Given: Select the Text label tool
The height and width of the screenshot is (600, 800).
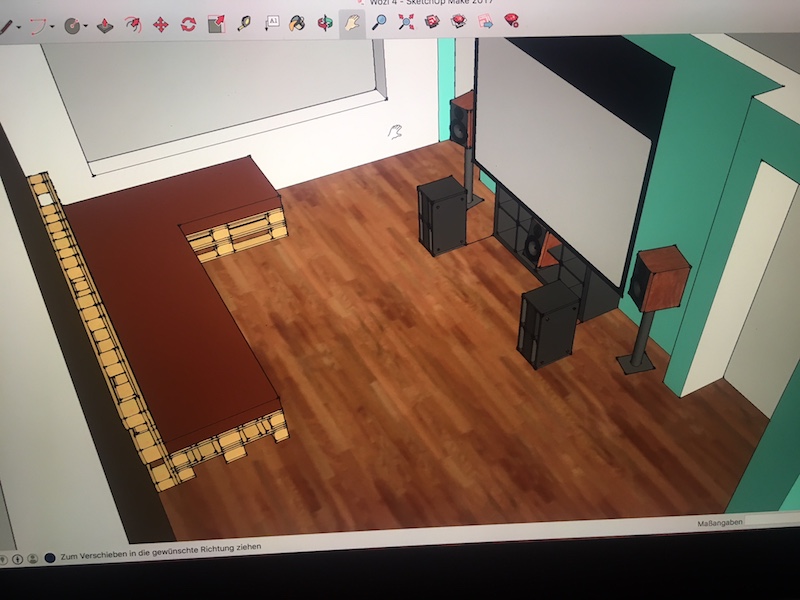Looking at the screenshot, I should tap(272, 23).
